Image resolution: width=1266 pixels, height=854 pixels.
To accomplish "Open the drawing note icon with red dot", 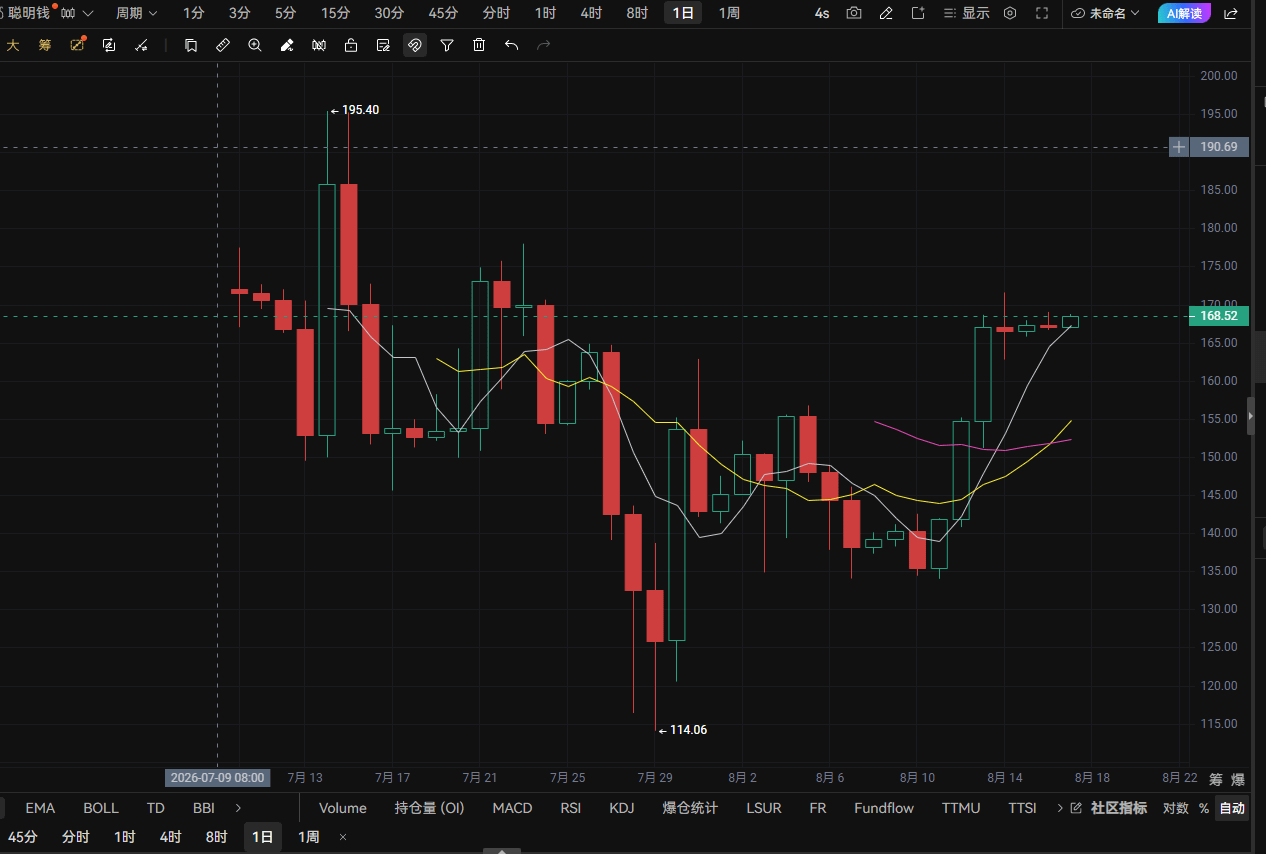I will tap(77, 45).
